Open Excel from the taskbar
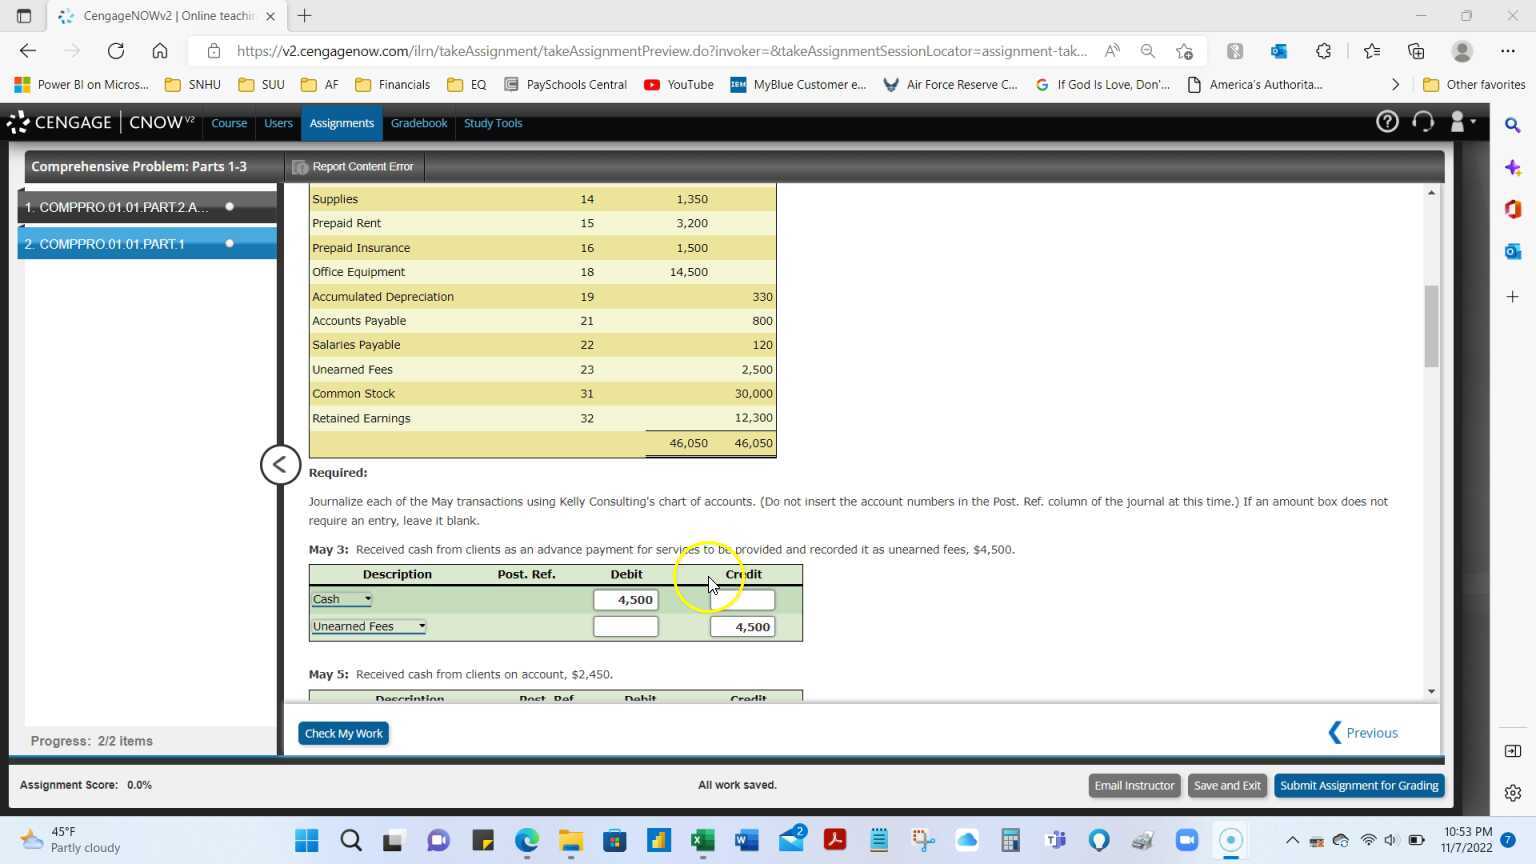This screenshot has width=1536, height=864. coord(702,840)
